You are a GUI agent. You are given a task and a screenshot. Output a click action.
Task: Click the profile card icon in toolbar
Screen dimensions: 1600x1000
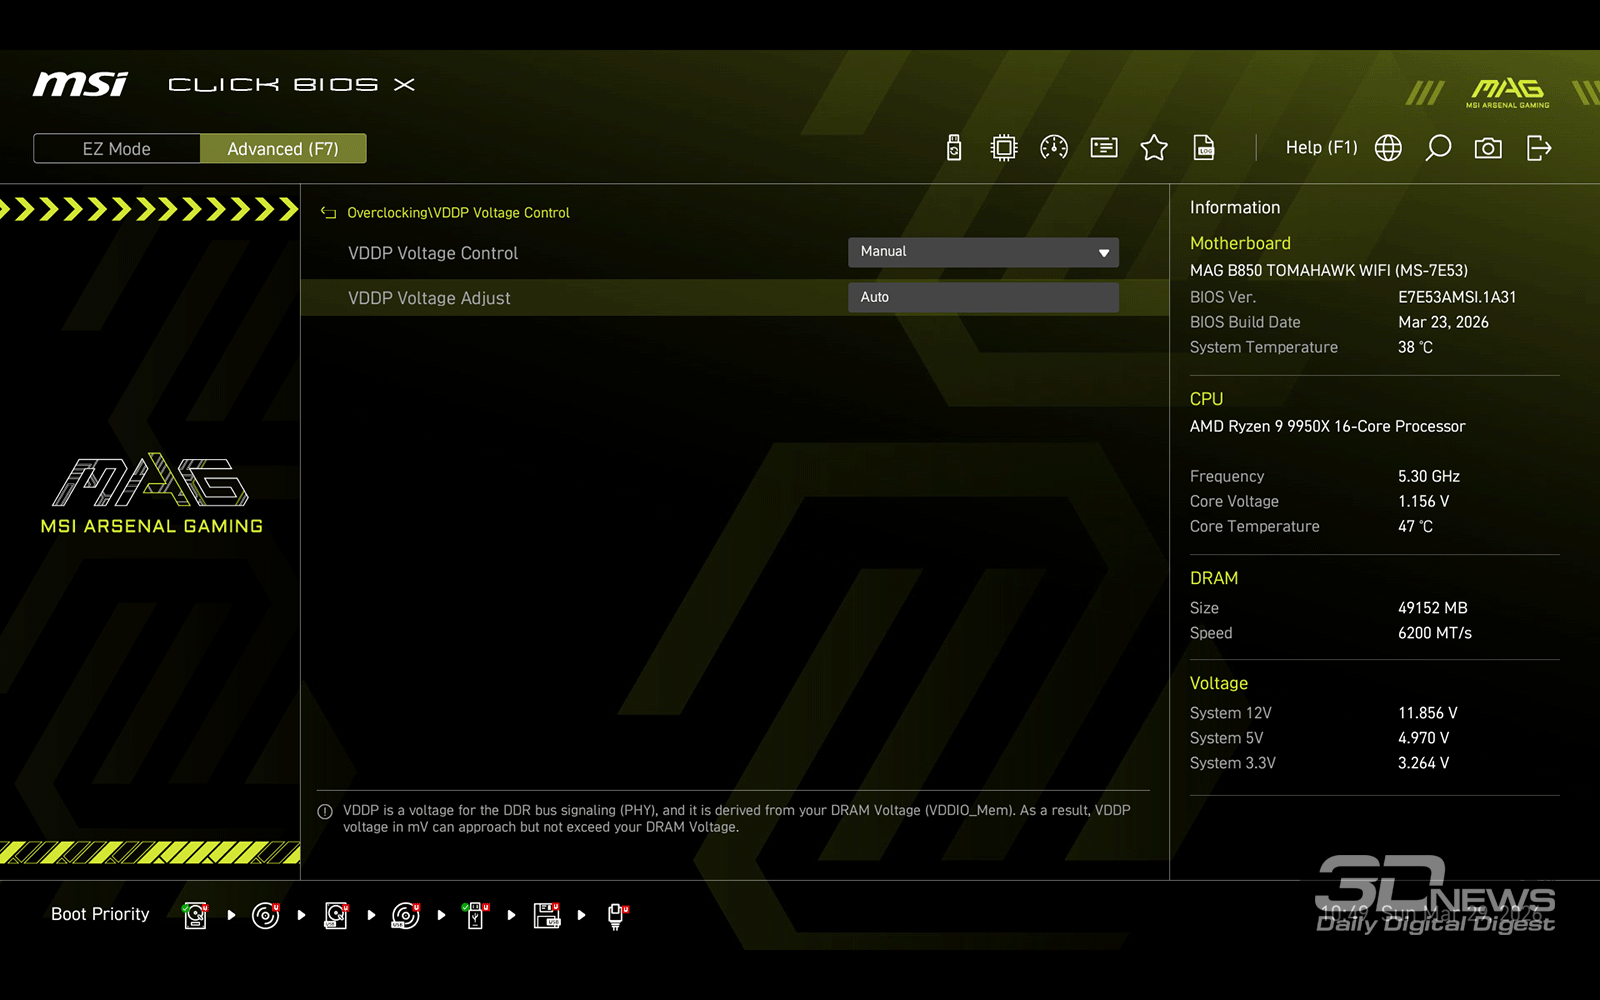pos(1104,148)
